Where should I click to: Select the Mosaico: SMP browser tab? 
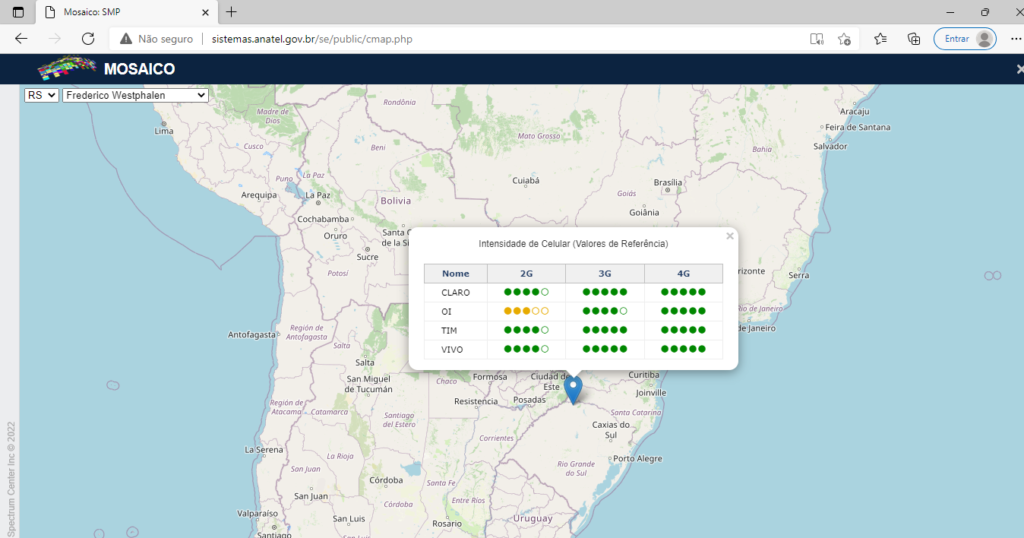127,12
